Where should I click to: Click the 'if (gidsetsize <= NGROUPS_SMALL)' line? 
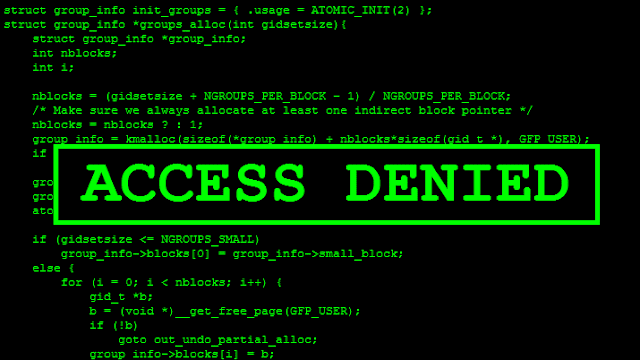(146, 240)
